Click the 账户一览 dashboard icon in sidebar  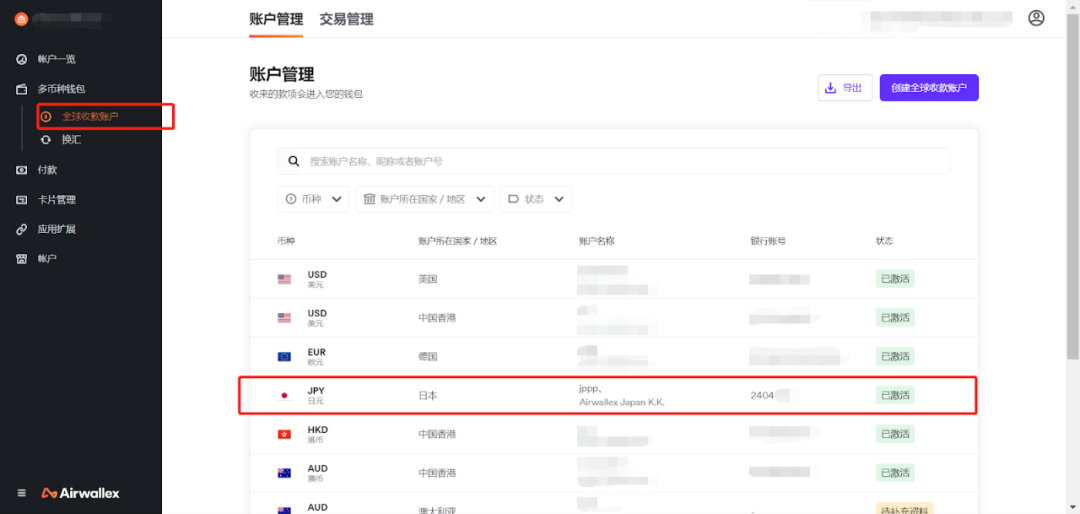pyautogui.click(x=21, y=59)
